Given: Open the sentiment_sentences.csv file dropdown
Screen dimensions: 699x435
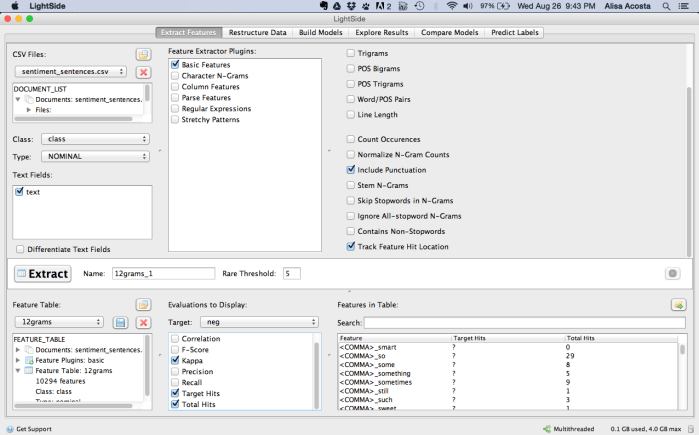Looking at the screenshot, I should point(70,72).
